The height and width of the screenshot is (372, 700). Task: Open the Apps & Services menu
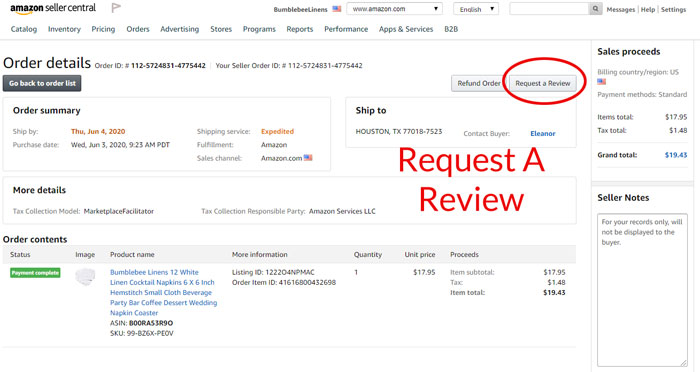tap(406, 29)
